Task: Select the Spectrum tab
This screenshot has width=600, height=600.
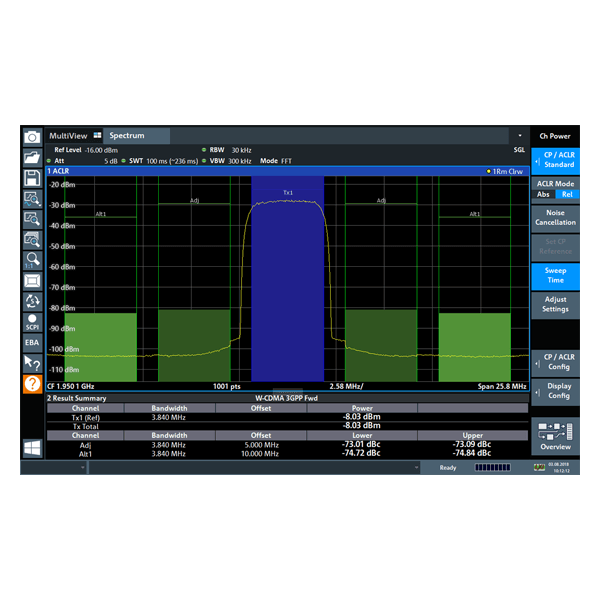Action: [x=136, y=136]
